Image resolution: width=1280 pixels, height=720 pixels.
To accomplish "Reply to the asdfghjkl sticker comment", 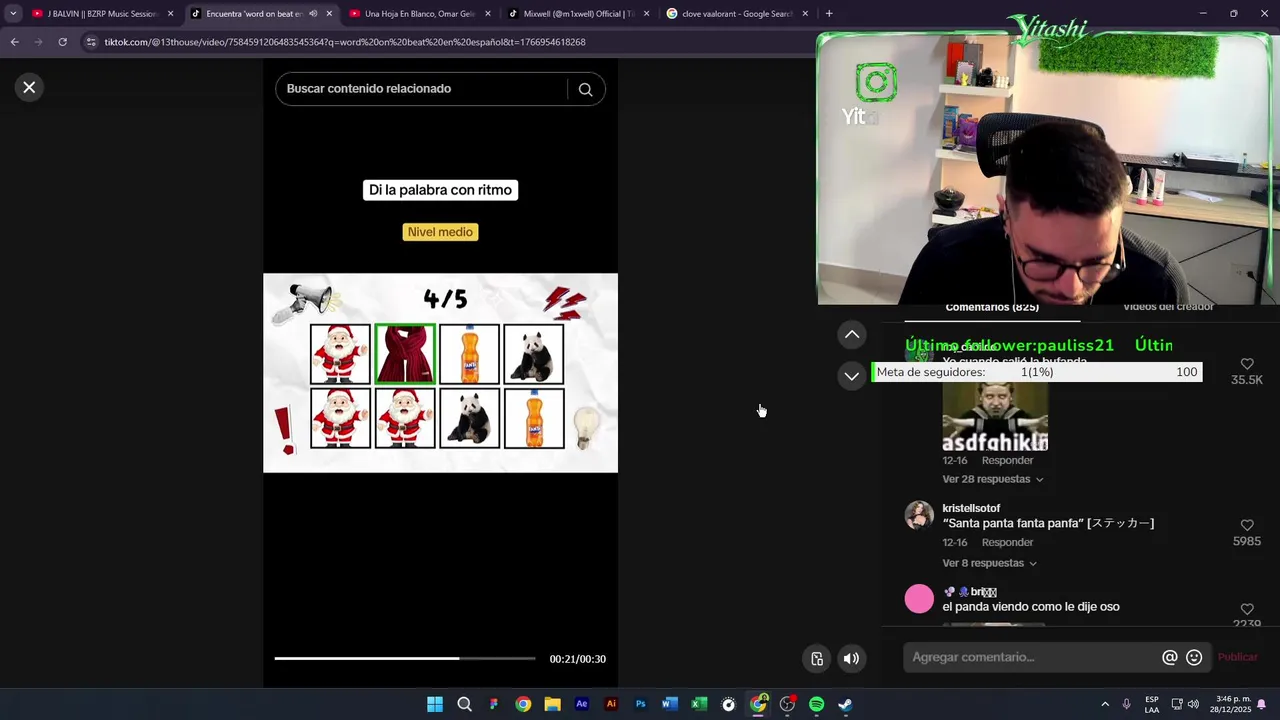I will point(1007,460).
